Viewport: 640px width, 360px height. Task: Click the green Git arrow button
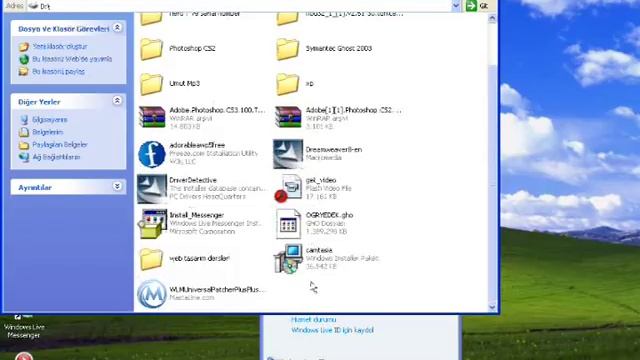(x=471, y=6)
